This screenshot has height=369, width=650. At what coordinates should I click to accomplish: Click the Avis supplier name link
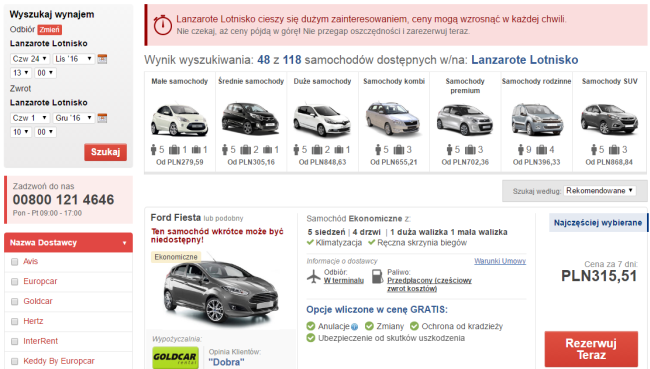[31, 262]
